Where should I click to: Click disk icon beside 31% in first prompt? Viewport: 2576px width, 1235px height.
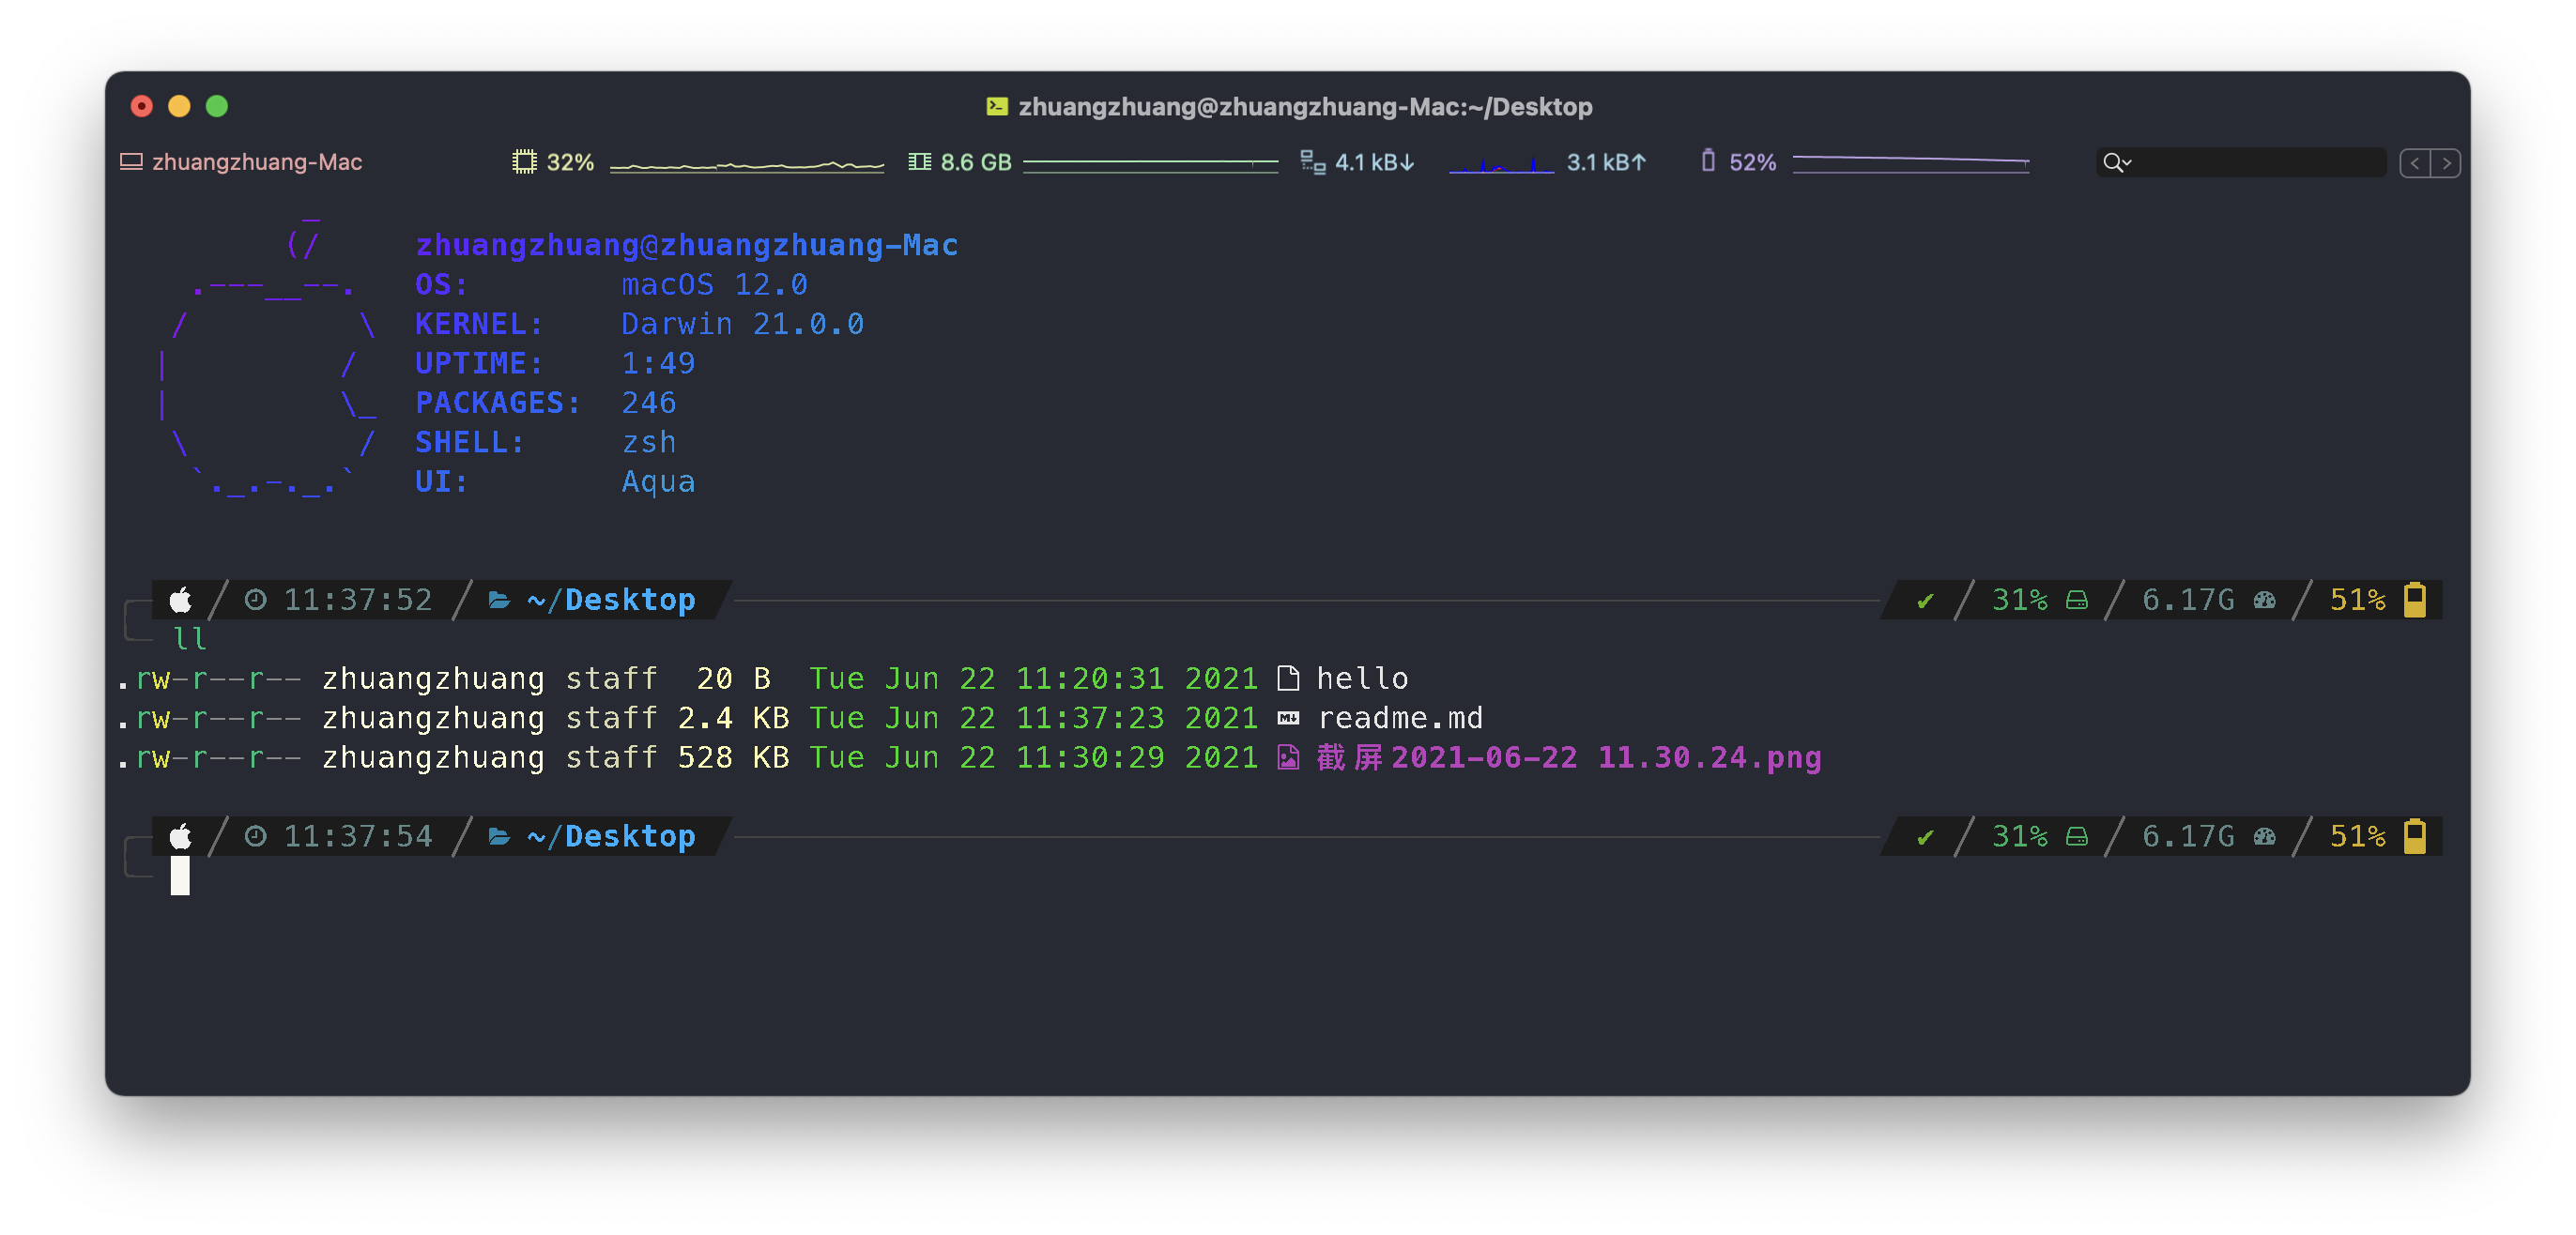[x=2077, y=600]
